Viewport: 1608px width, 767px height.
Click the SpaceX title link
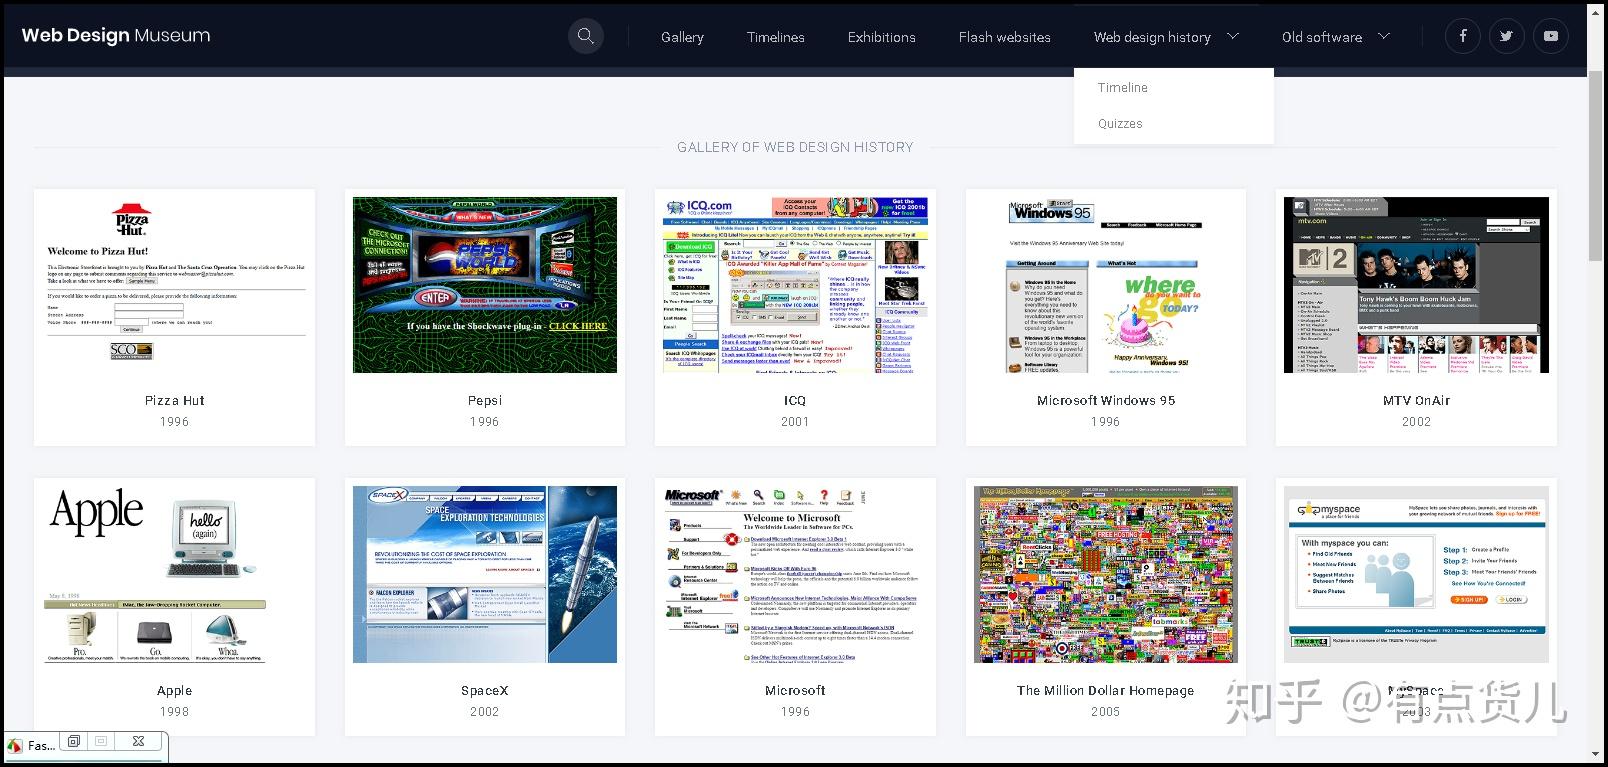[x=485, y=691]
